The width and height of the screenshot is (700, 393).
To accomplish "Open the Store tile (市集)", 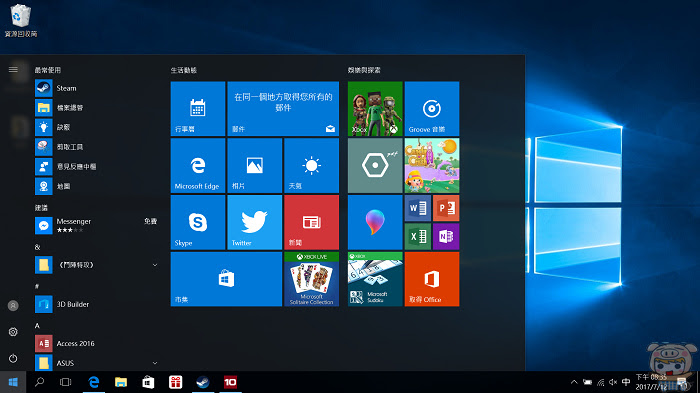I will [x=226, y=279].
